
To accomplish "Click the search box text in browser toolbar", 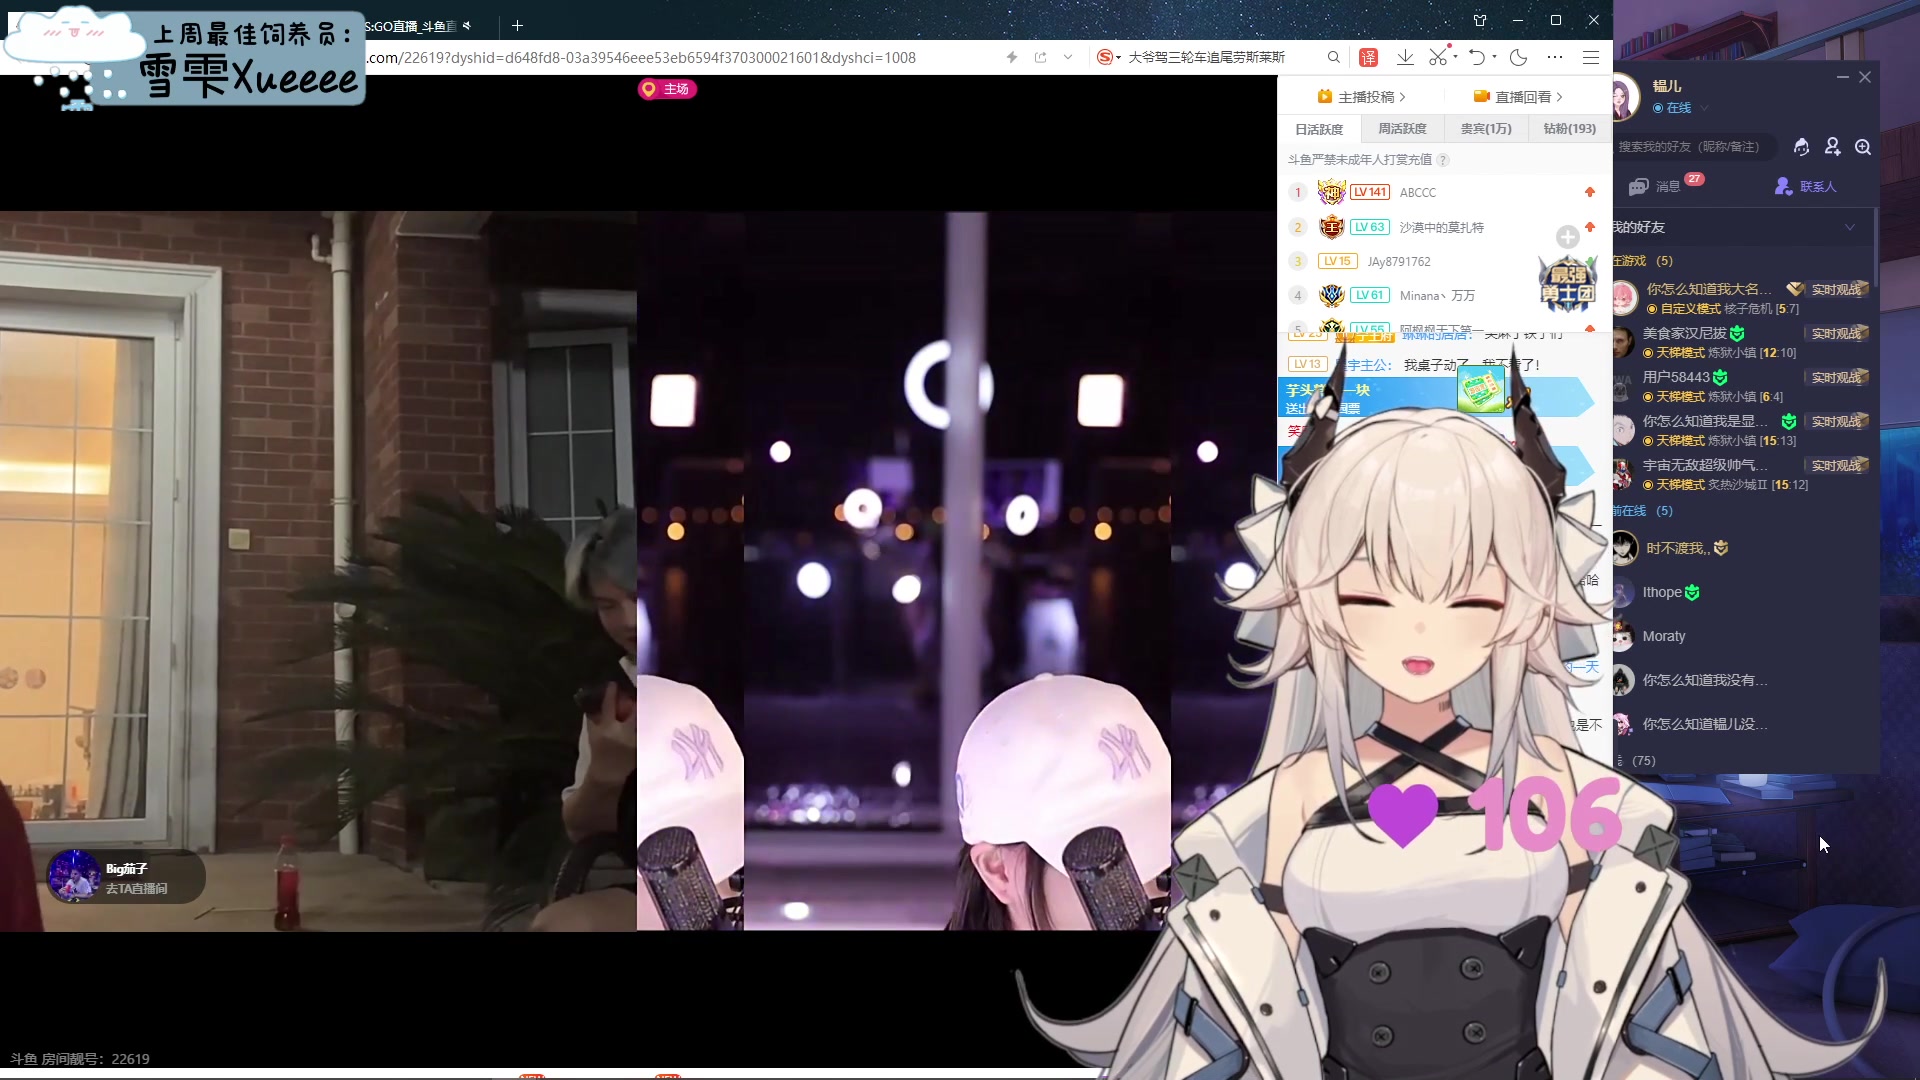I will [x=1206, y=57].
